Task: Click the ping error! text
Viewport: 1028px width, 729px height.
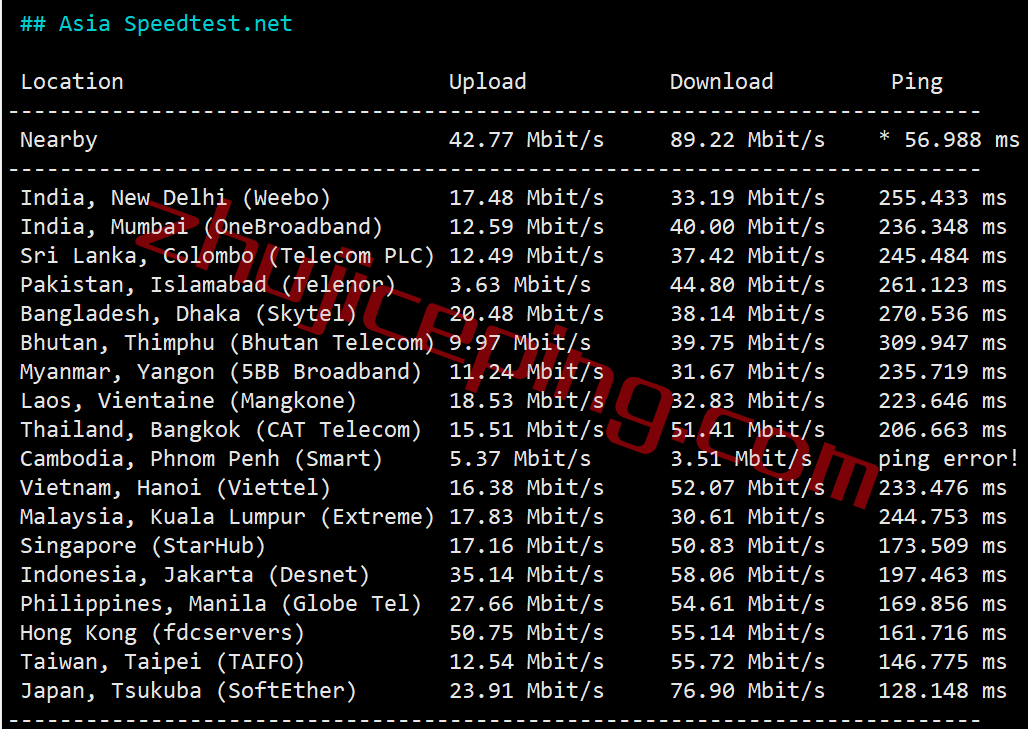Action: (x=949, y=459)
